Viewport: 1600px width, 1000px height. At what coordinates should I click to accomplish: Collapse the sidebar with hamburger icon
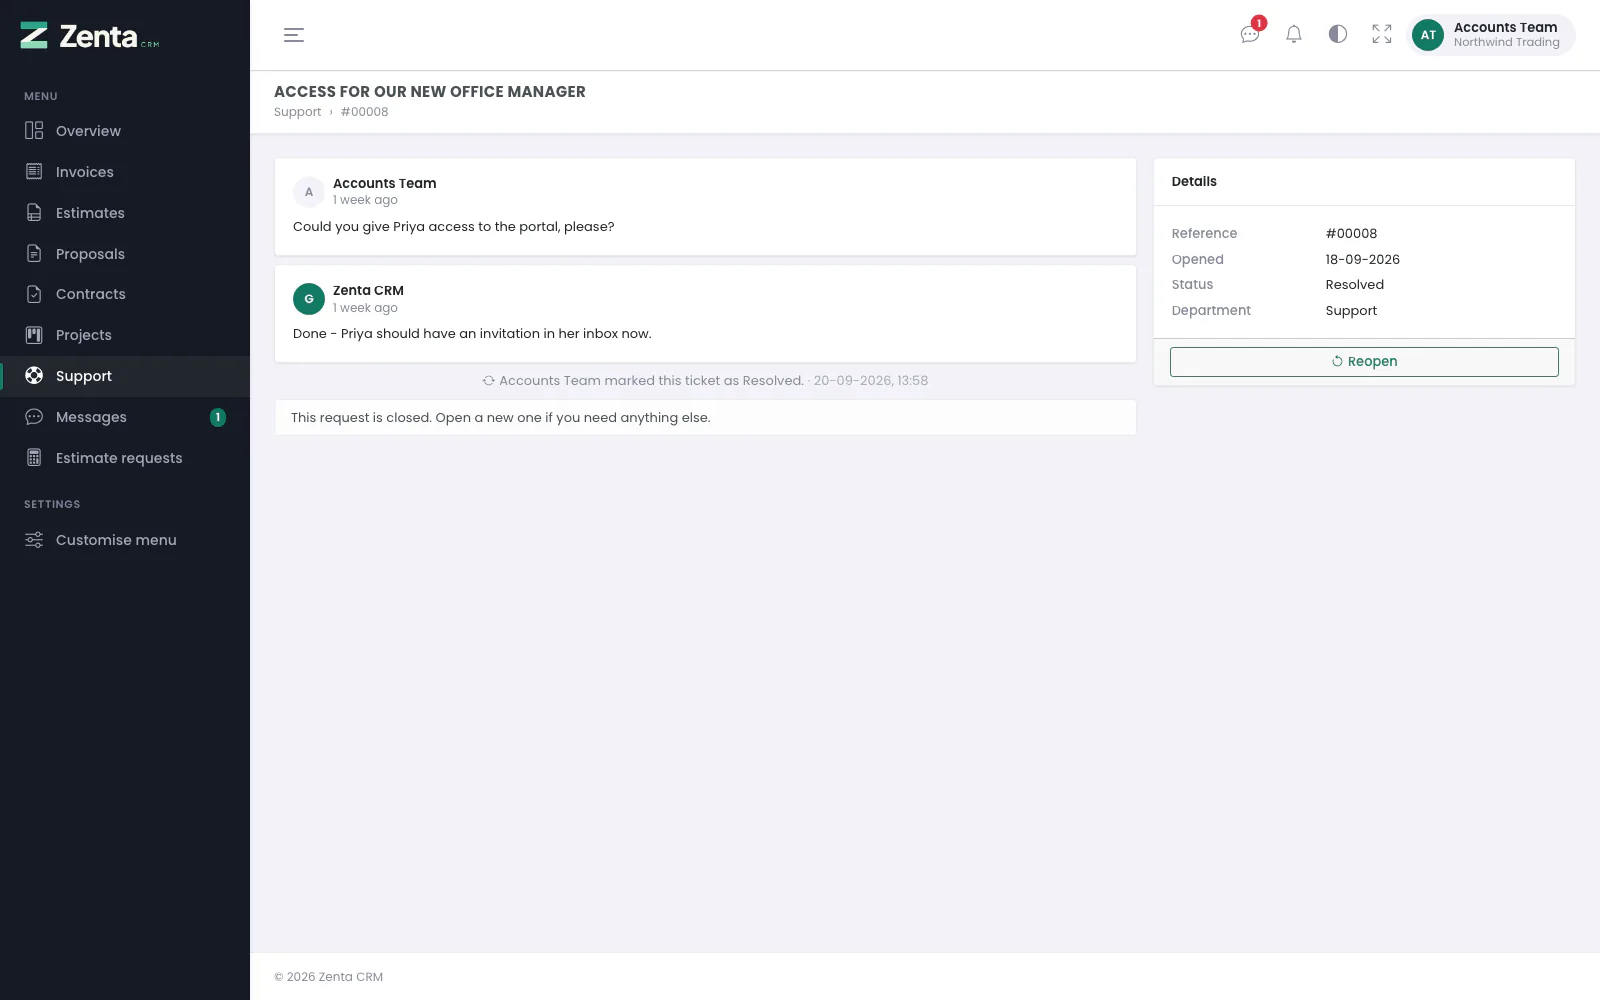(x=294, y=35)
